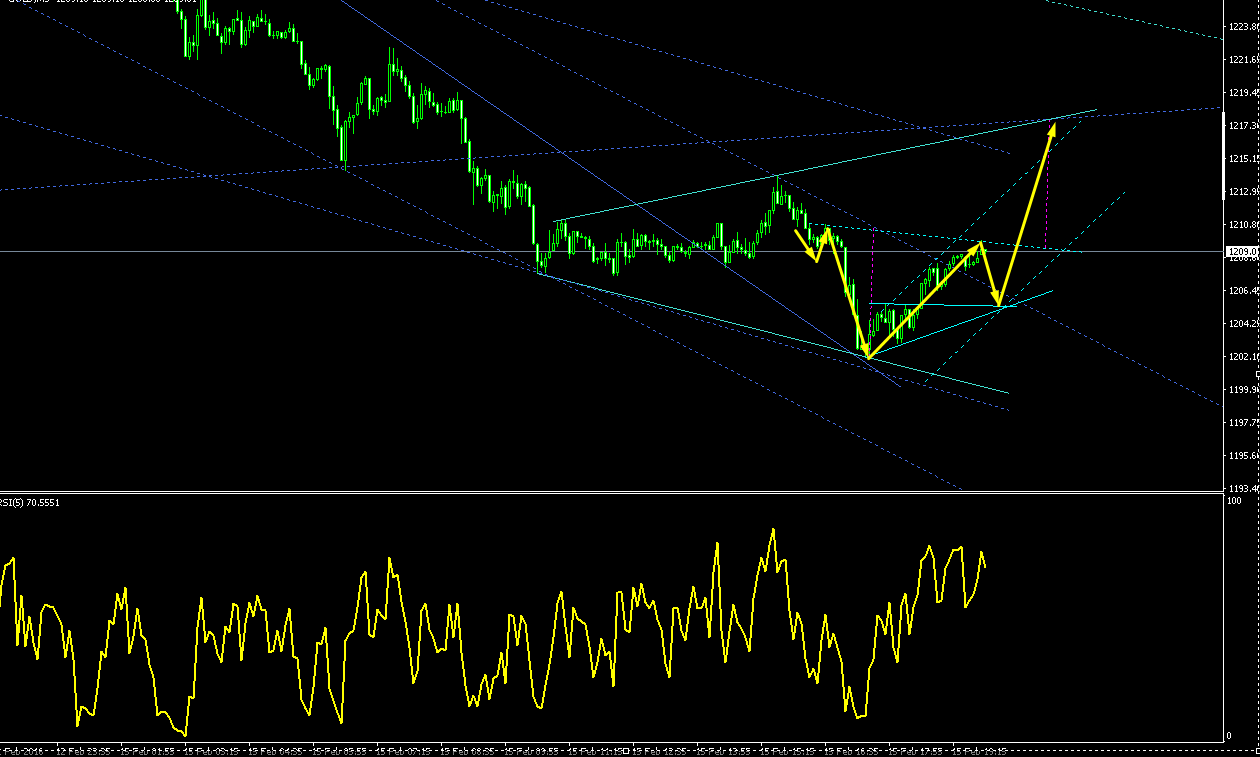This screenshot has height=757, width=1260.
Task: Click the RSI scale value 0
Action: 1231,736
